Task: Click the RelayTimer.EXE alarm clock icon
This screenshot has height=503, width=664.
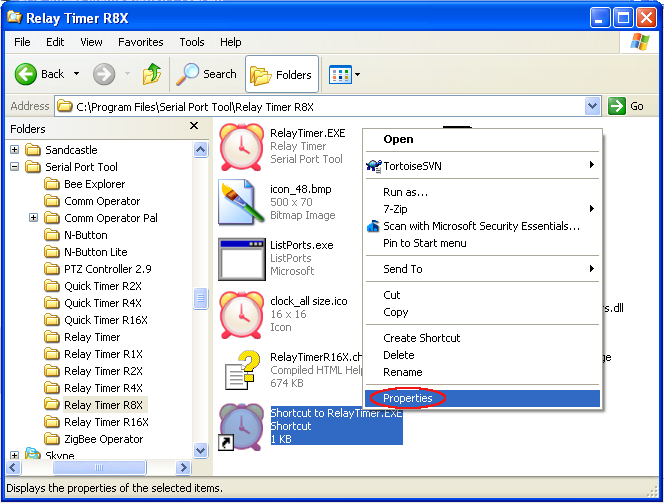Action: point(241,146)
